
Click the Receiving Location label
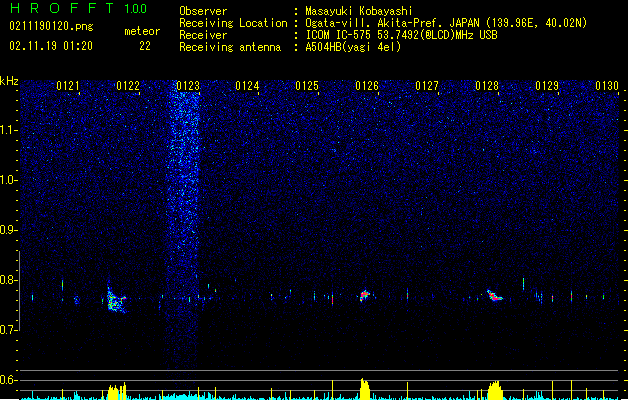click(x=233, y=23)
